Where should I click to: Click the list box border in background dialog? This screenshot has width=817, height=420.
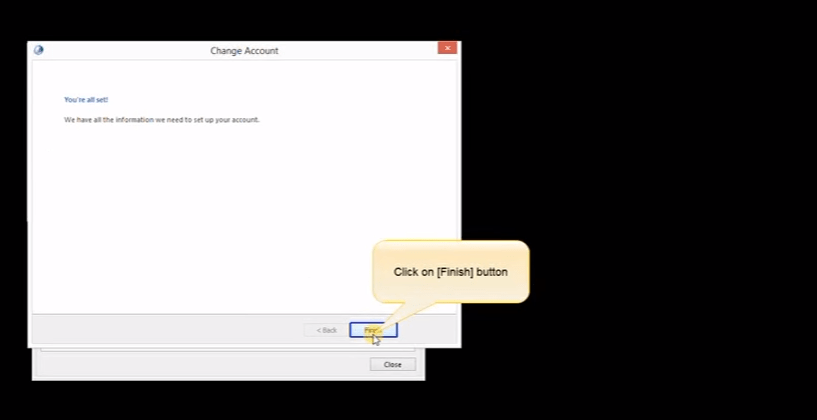(x=228, y=350)
